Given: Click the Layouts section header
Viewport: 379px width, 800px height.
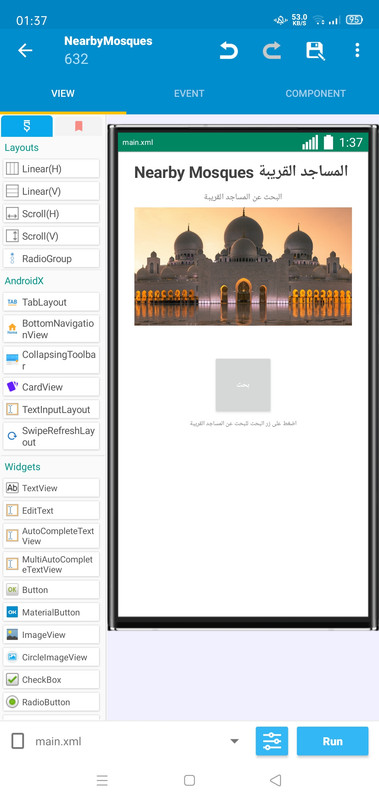Looking at the screenshot, I should click(21, 147).
